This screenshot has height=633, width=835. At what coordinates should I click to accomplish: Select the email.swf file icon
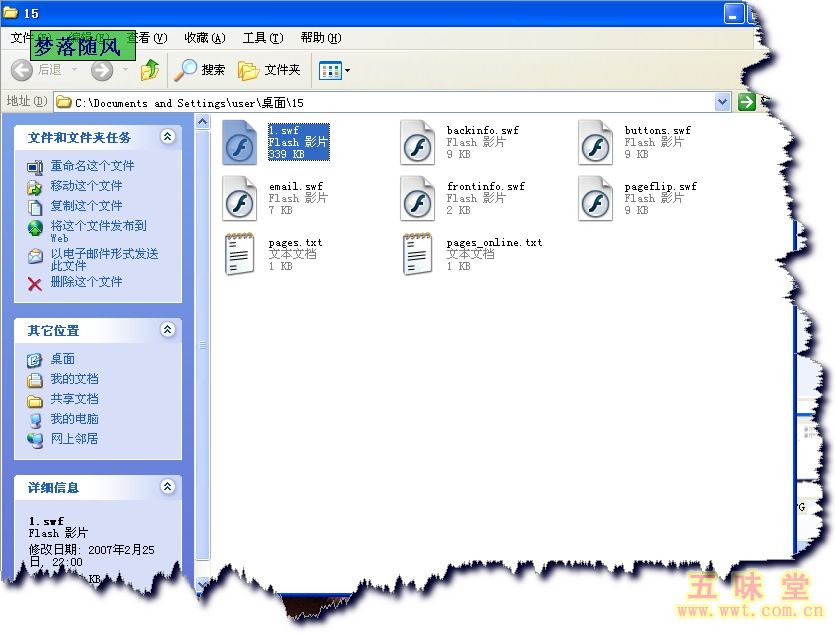[x=240, y=198]
